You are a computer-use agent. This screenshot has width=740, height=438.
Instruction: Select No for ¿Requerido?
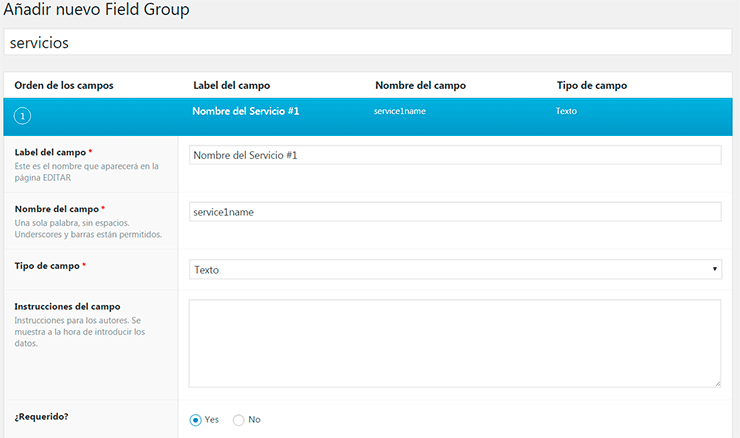click(x=238, y=420)
